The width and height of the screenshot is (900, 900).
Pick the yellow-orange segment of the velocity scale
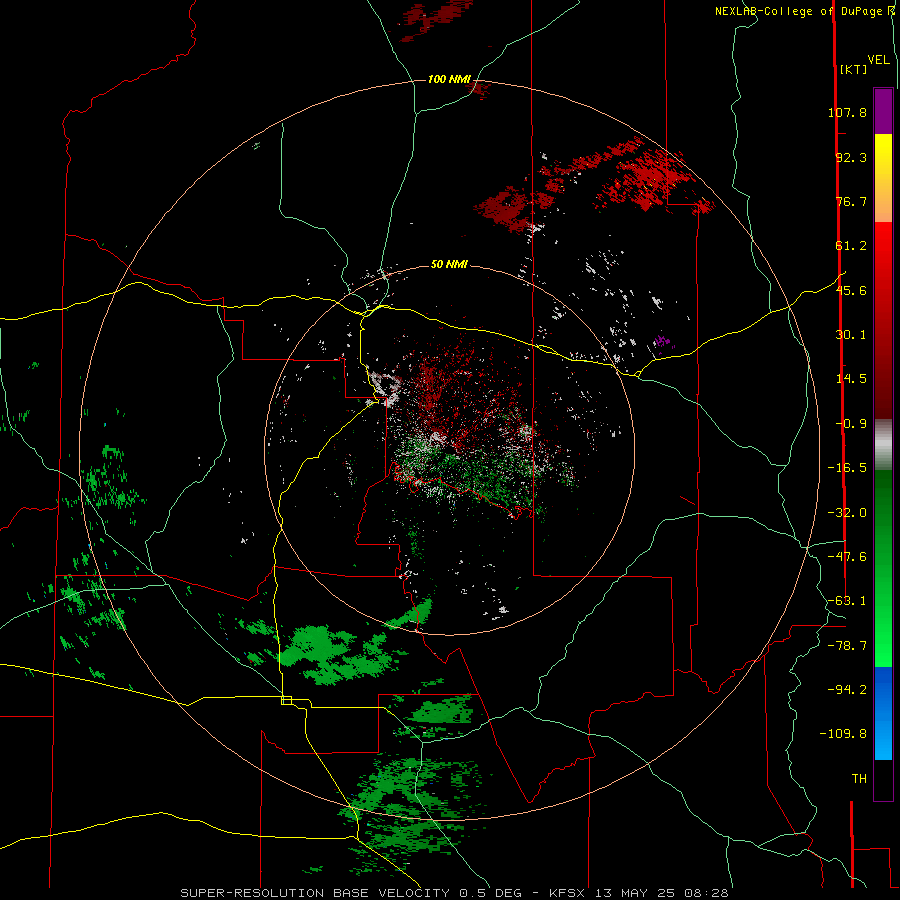(883, 178)
